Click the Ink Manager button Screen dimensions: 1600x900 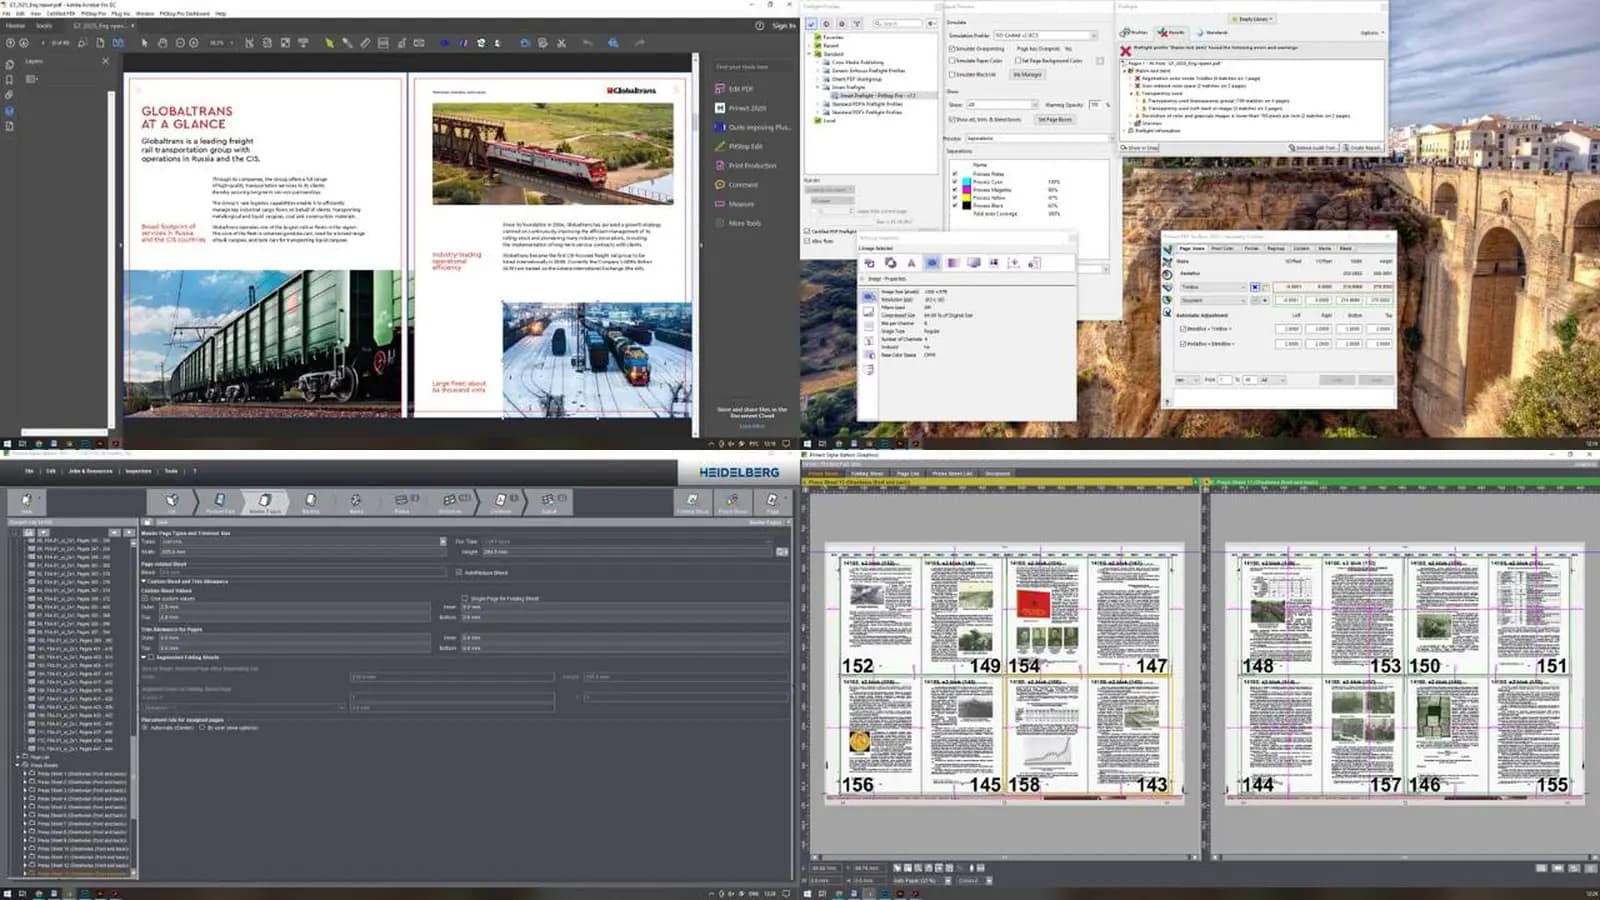pyautogui.click(x=1027, y=74)
